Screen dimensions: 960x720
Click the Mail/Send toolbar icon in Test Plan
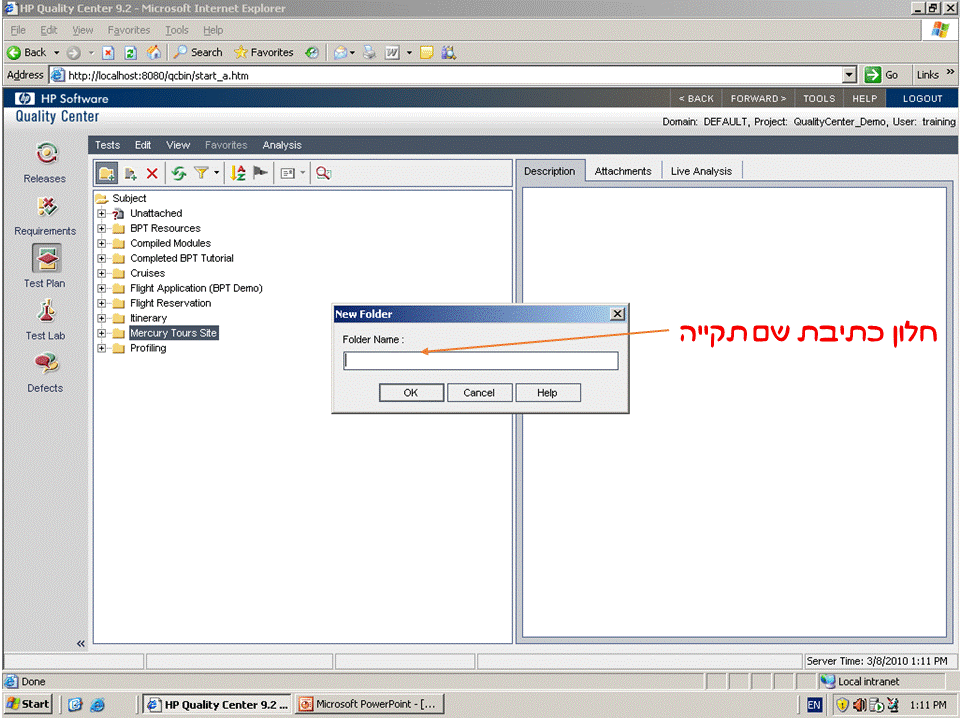(x=288, y=174)
